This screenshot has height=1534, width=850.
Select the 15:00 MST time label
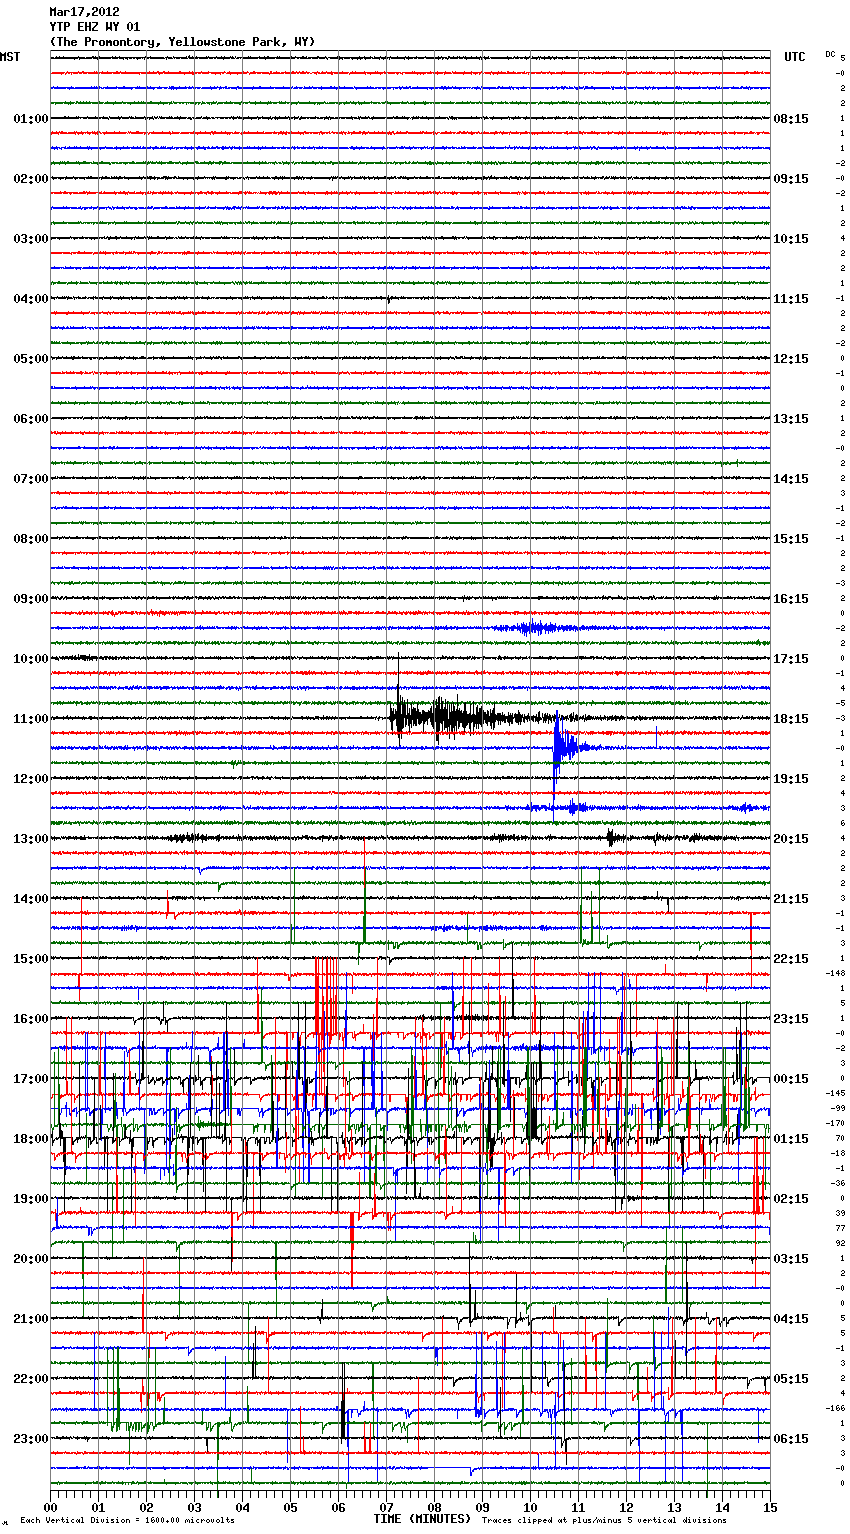(x=31, y=959)
